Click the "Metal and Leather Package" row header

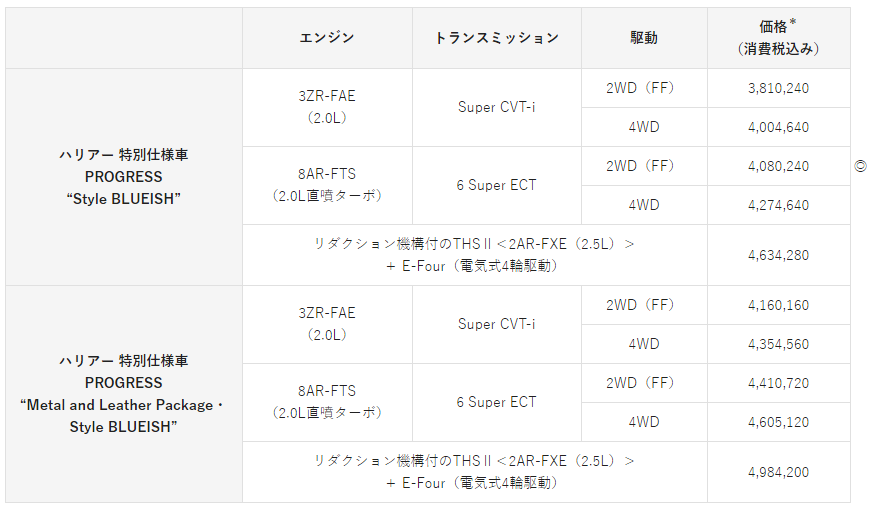point(124,394)
